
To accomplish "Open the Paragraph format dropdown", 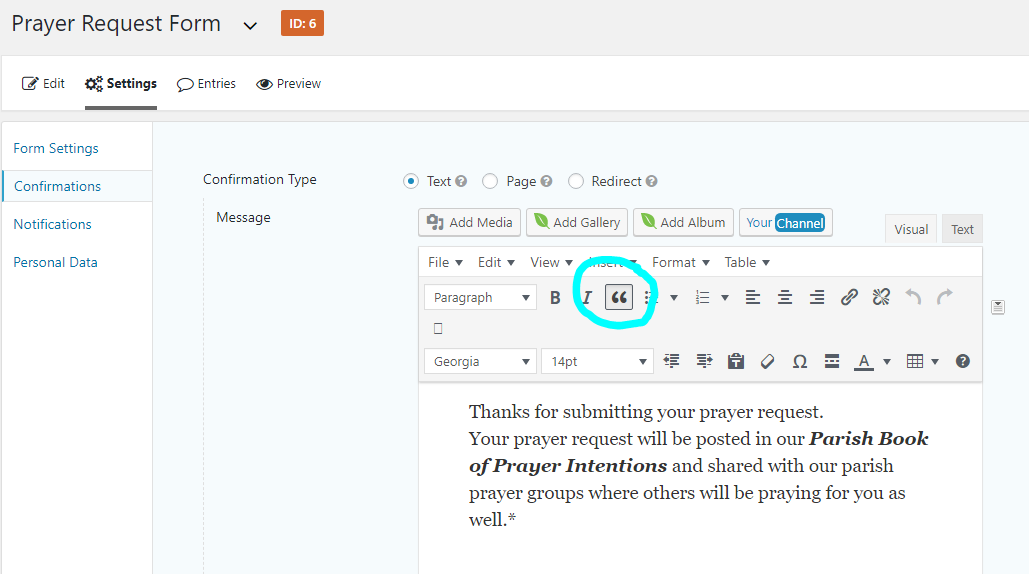I will (480, 297).
